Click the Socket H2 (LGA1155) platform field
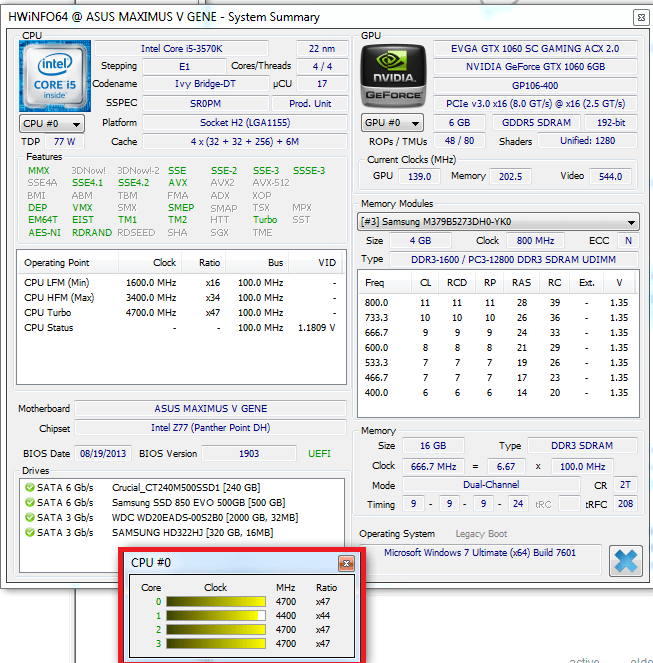This screenshot has height=663, width=653. 245,123
